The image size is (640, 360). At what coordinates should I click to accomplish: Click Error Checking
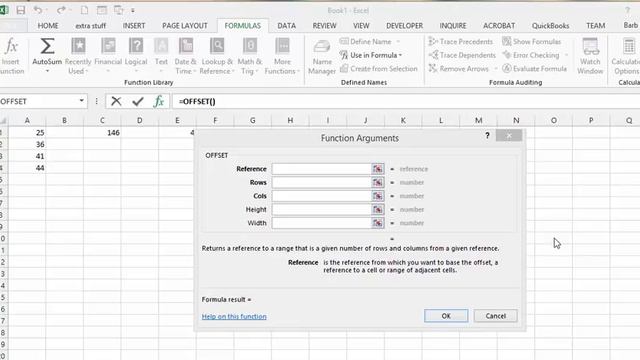531,55
